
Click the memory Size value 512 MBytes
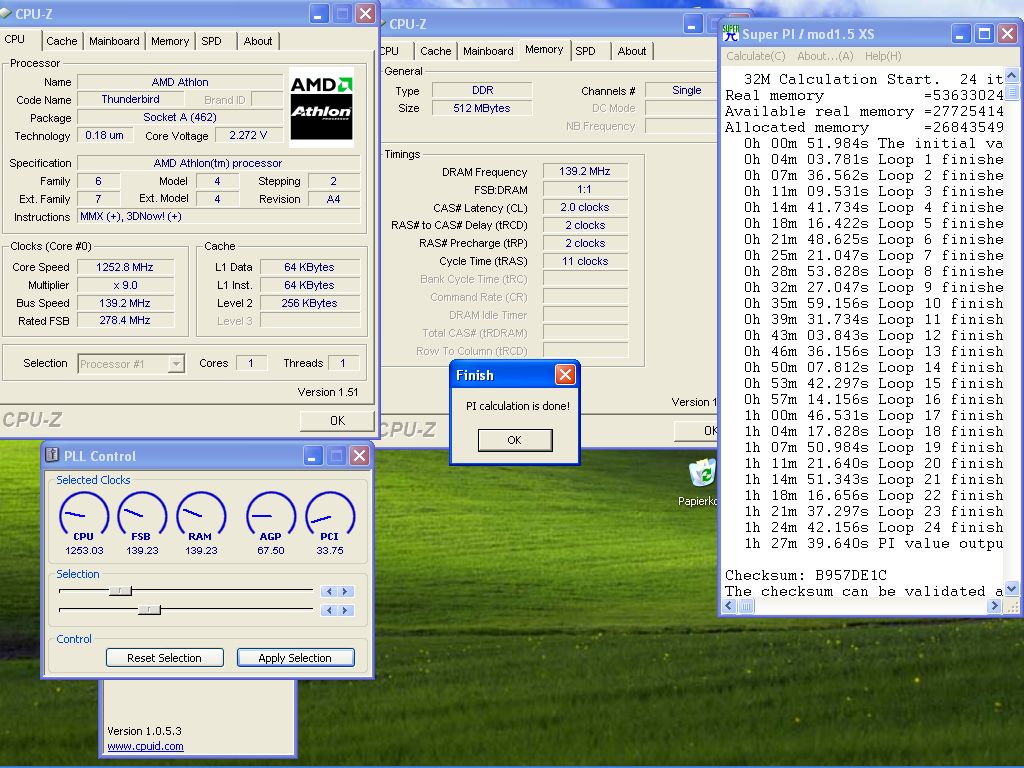(482, 108)
